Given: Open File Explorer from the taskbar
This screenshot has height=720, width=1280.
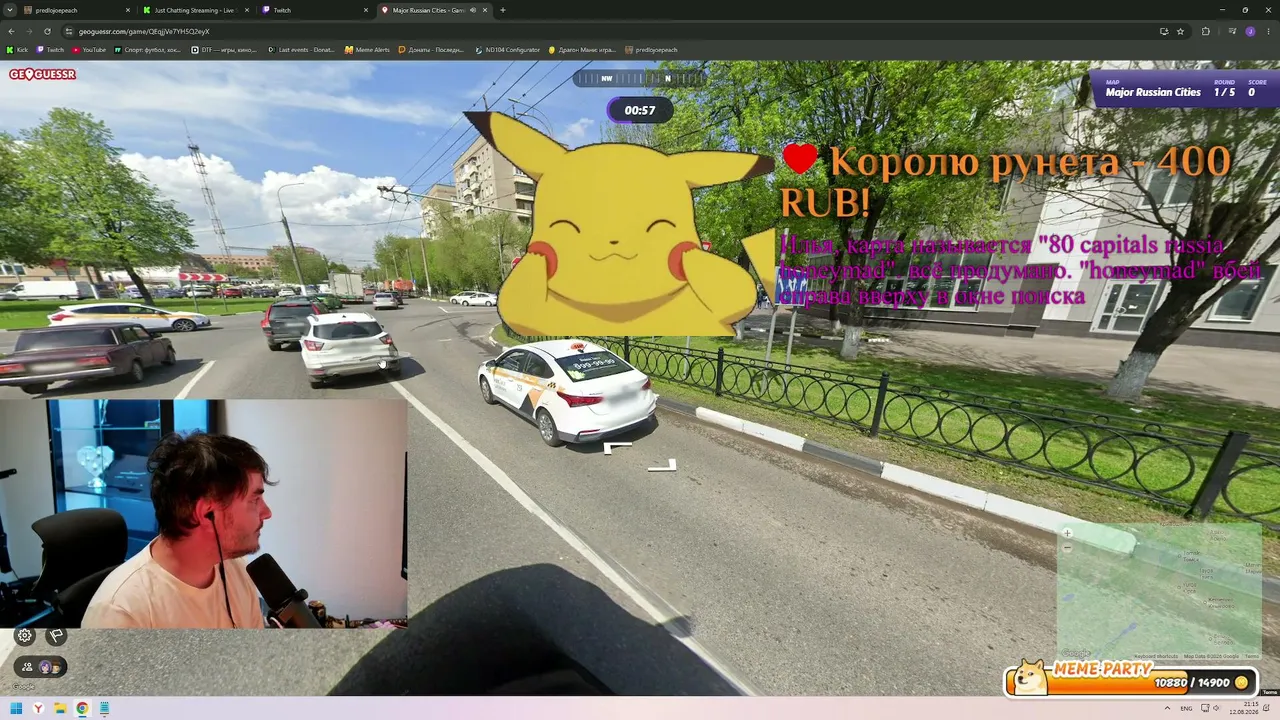Looking at the screenshot, I should 60,709.
